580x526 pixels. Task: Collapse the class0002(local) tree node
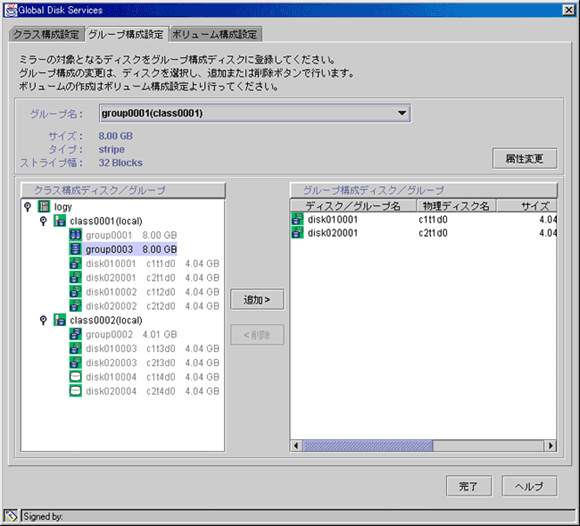coord(43,320)
